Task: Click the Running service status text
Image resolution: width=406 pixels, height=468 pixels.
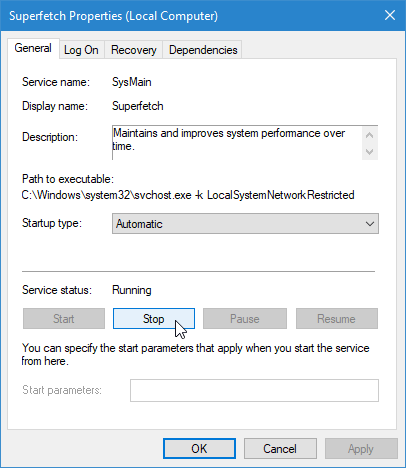Action: pos(132,290)
